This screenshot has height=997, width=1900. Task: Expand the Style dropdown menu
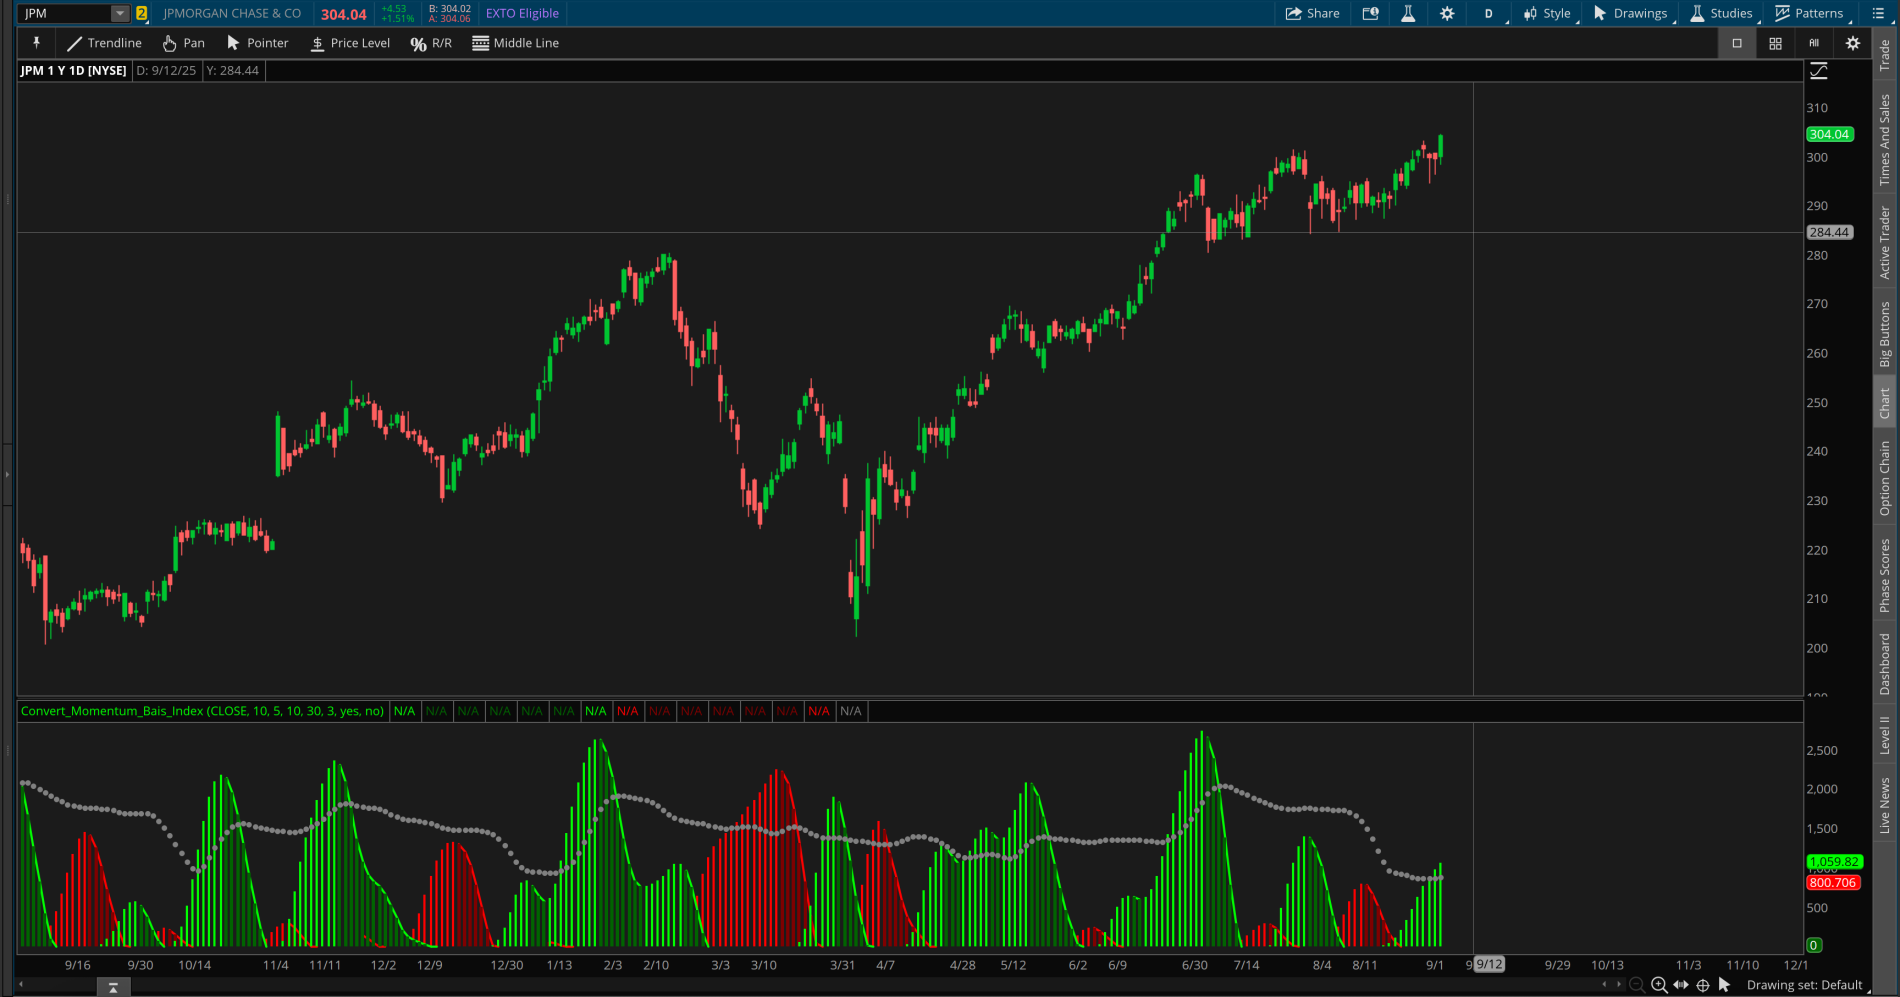tap(1549, 13)
